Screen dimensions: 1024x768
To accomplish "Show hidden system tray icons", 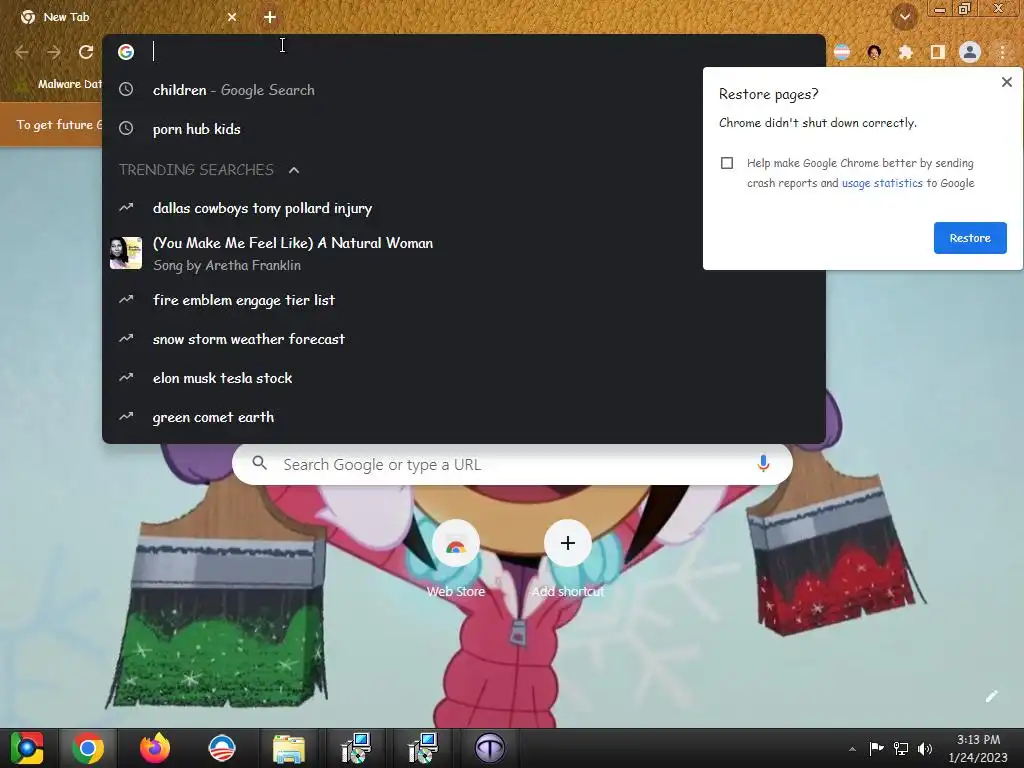I will [x=852, y=749].
